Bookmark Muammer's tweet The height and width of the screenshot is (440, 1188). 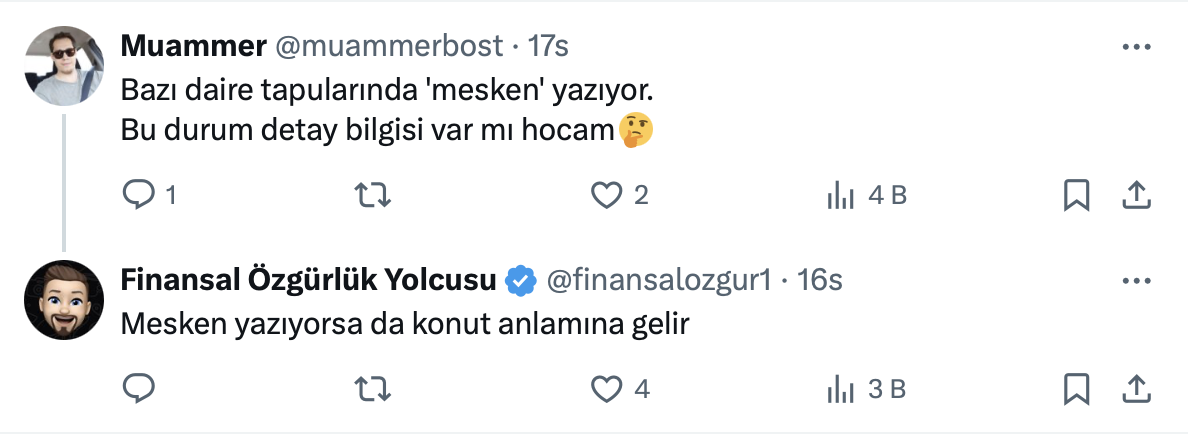[x=1076, y=196]
